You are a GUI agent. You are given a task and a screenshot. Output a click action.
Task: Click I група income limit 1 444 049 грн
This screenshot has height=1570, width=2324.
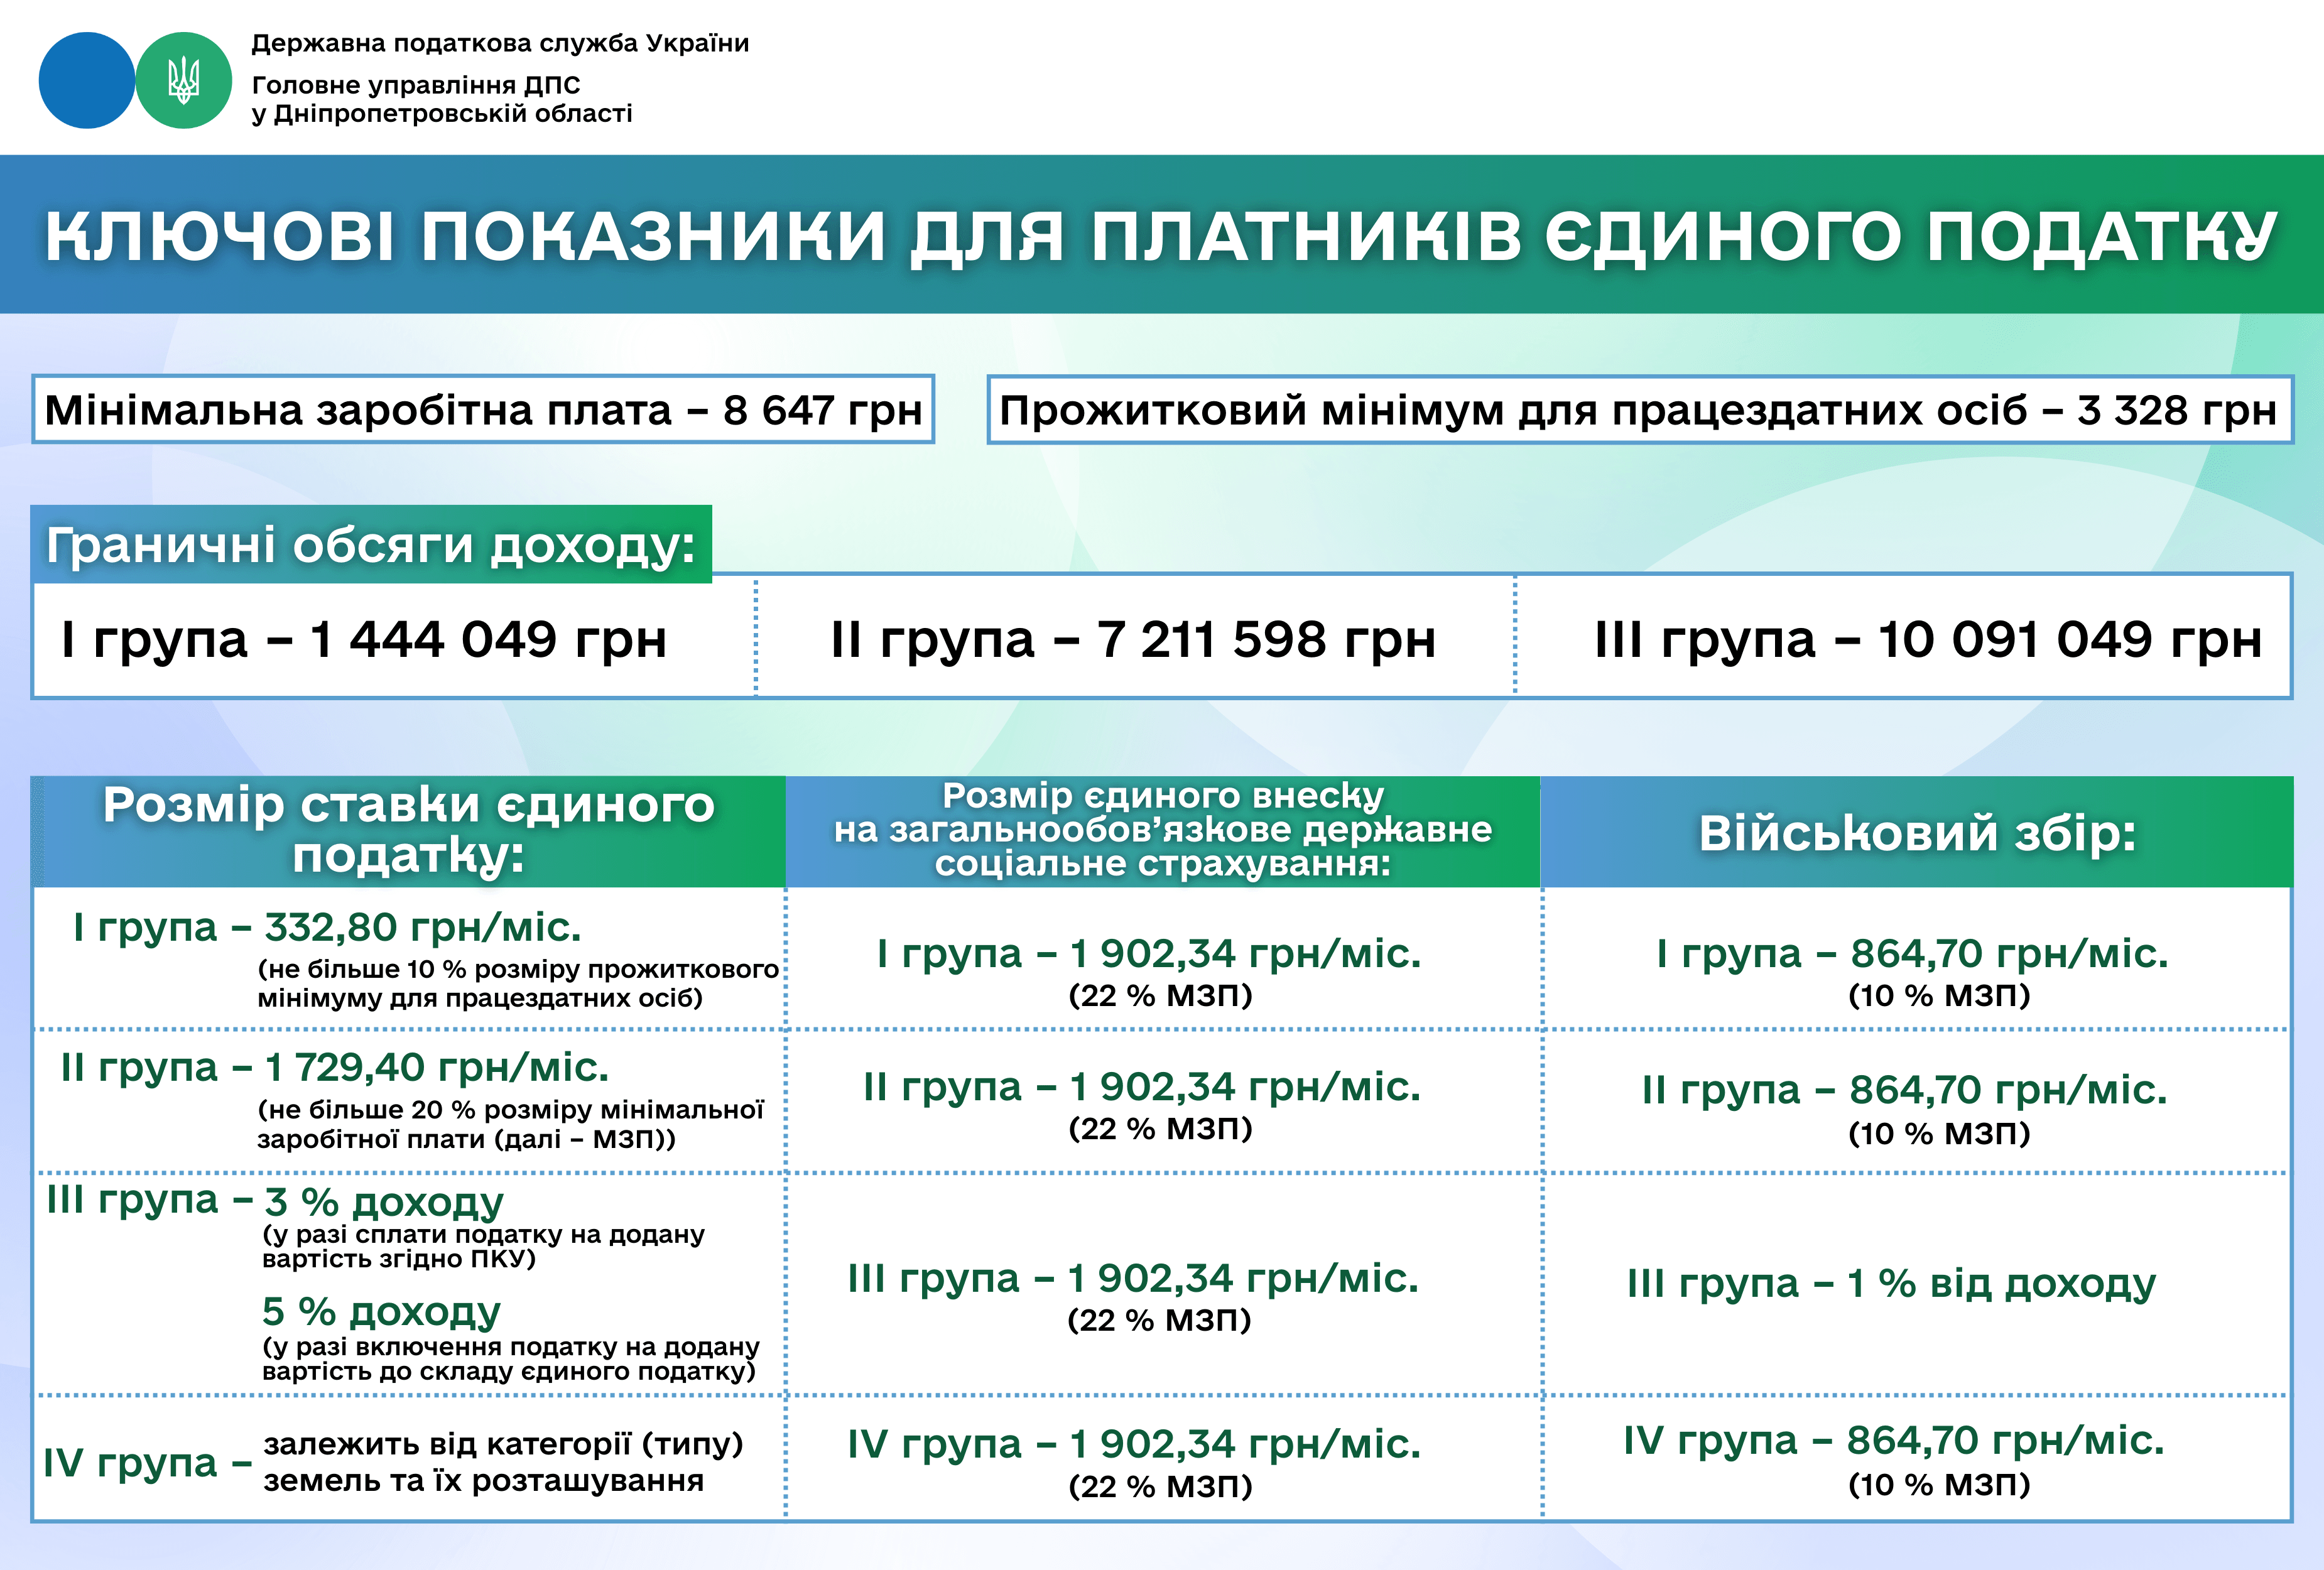click(364, 639)
